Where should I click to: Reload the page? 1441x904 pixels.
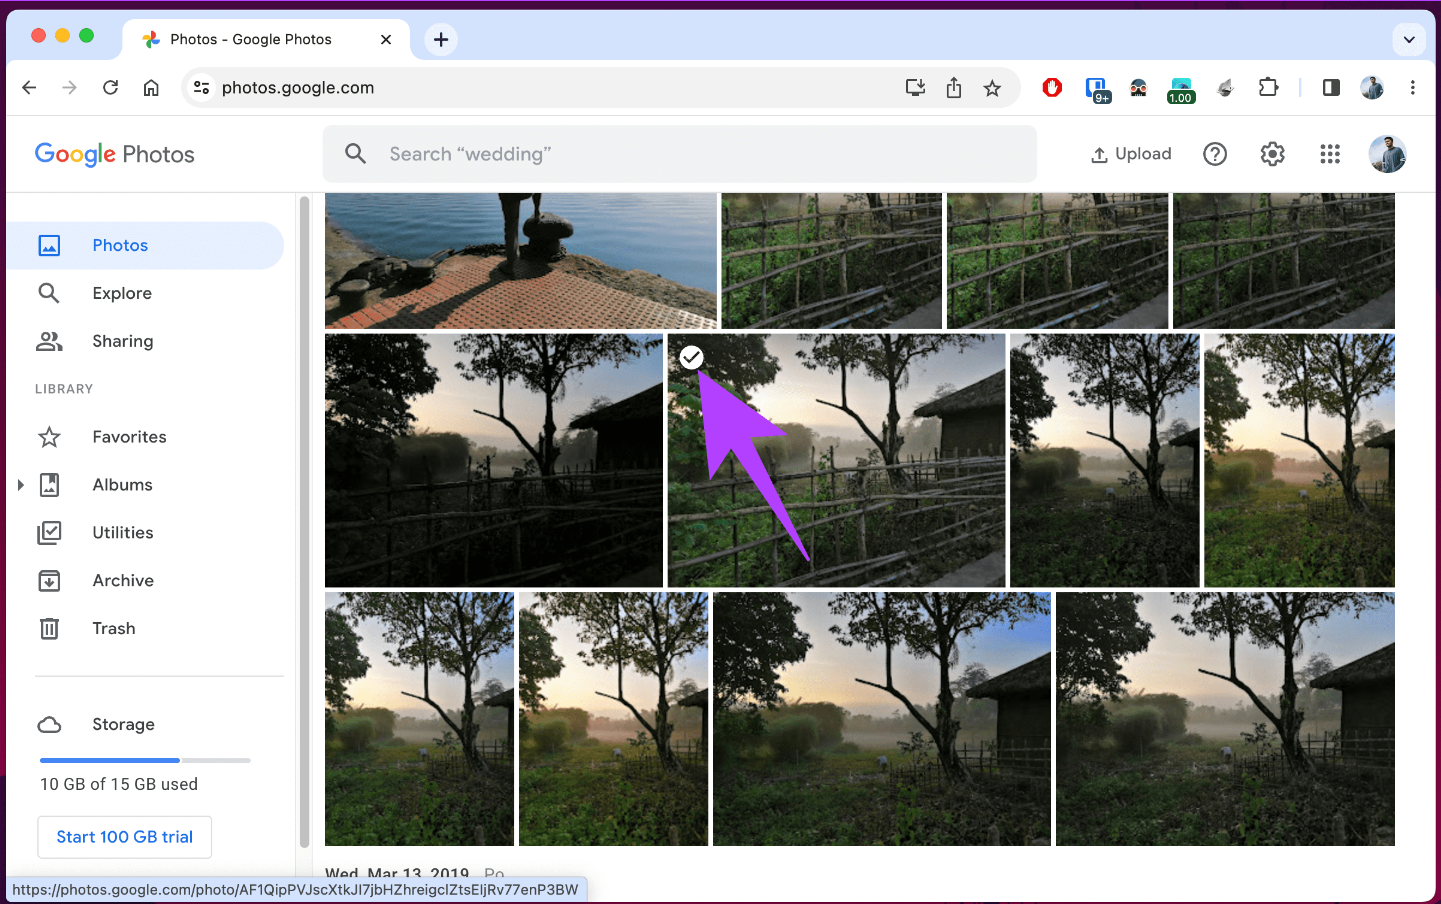111,88
